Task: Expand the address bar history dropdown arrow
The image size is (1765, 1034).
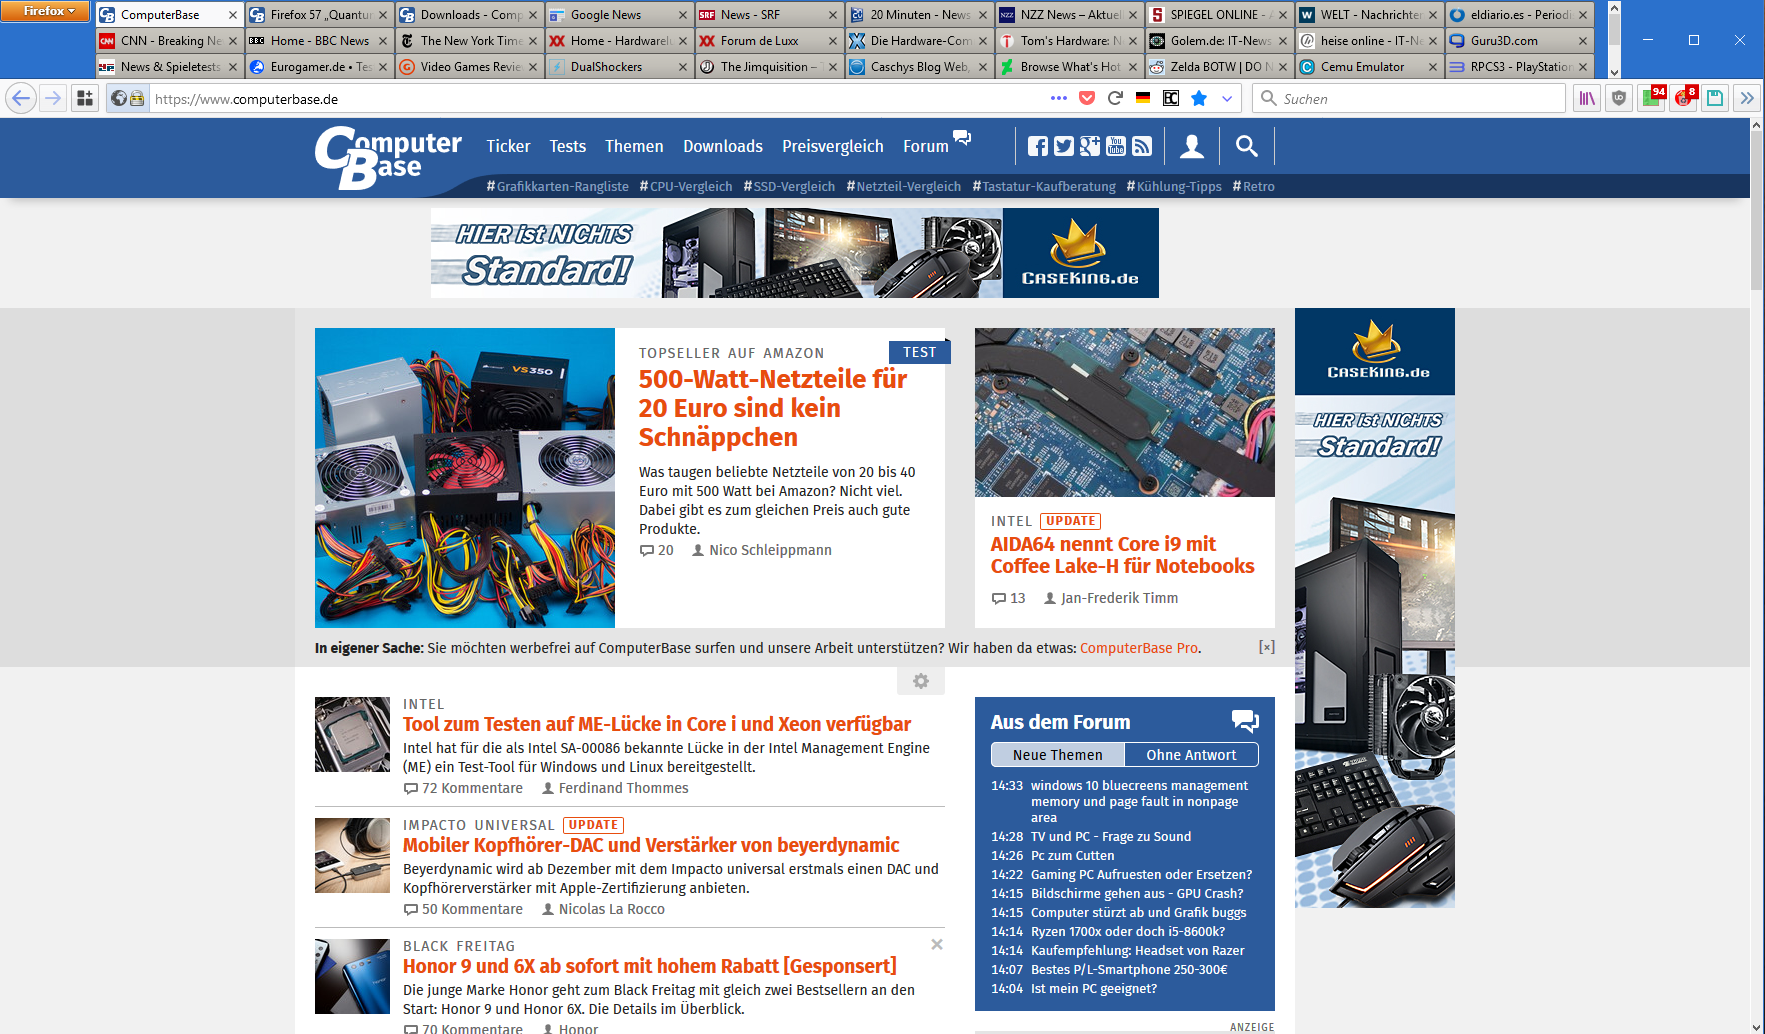Action: pyautogui.click(x=1227, y=98)
